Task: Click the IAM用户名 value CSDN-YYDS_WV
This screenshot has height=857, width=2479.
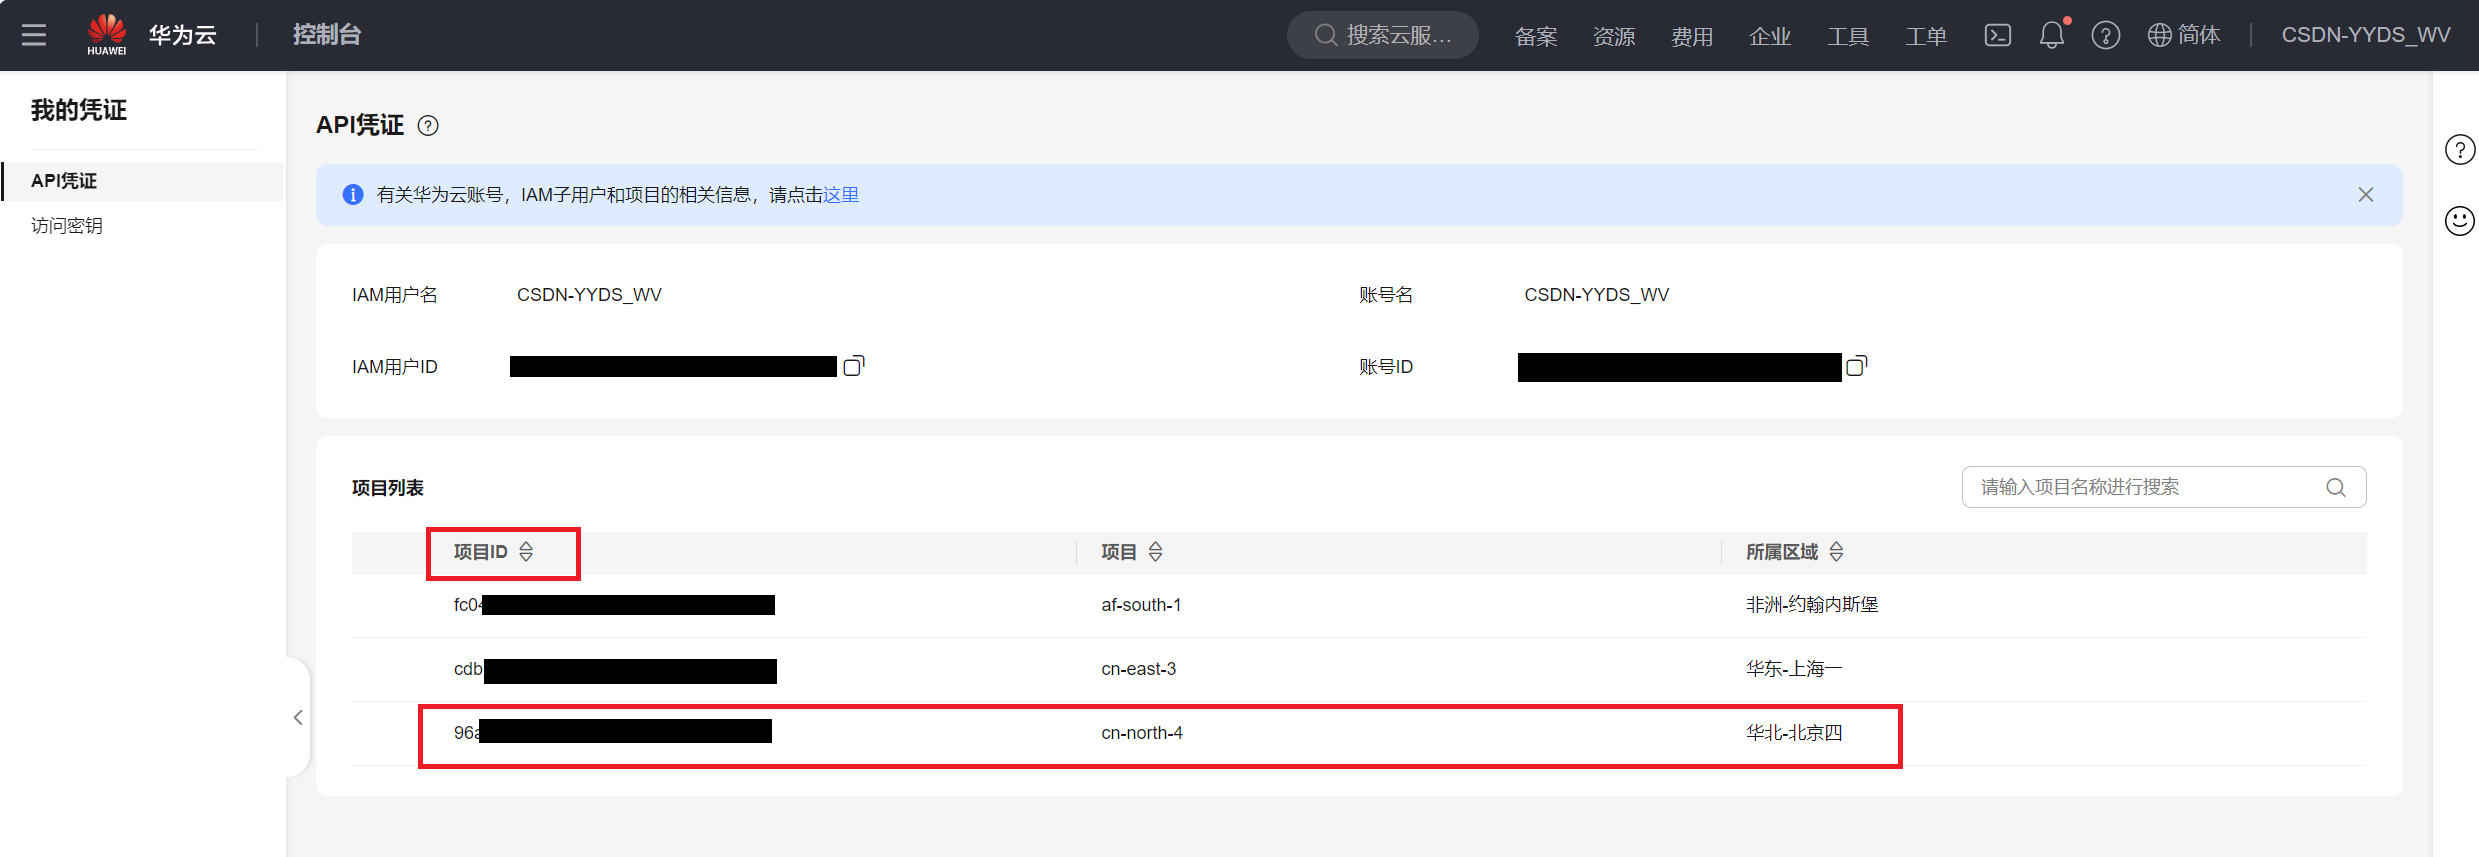Action: (589, 295)
